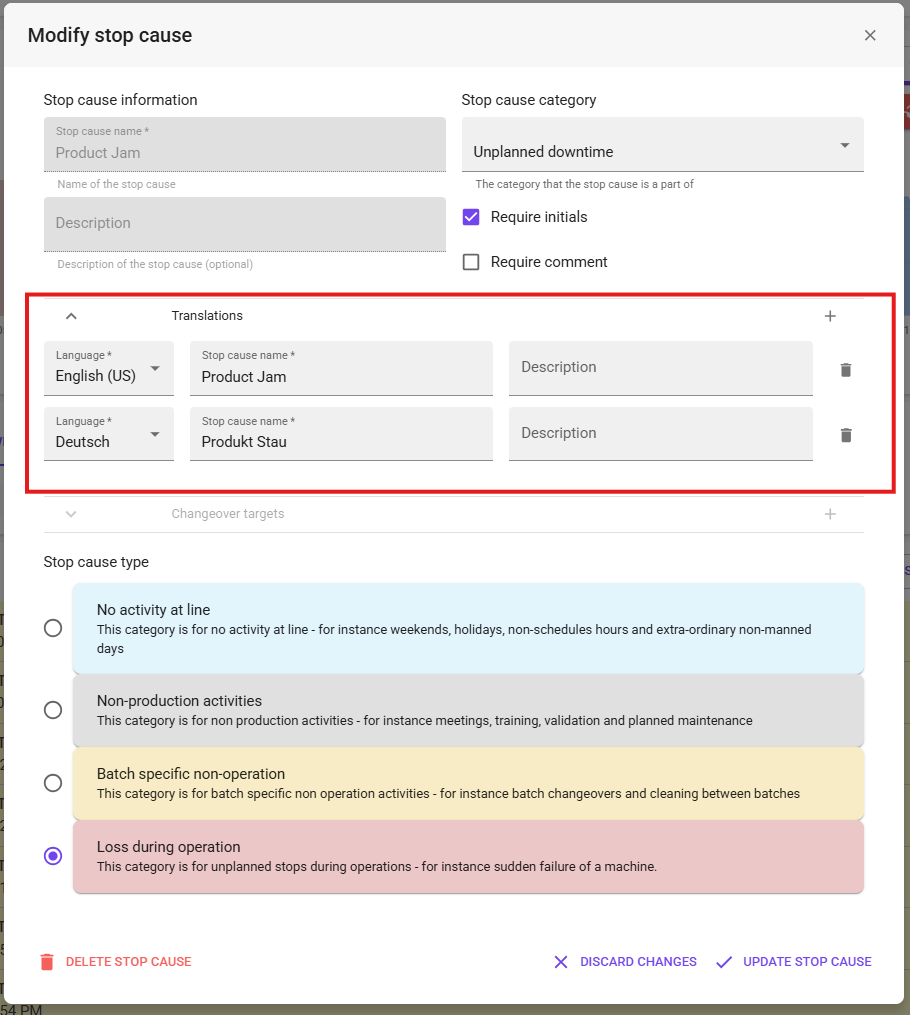Click the hint 'Description of the stop cause (optional)'
The height and width of the screenshot is (1015, 910).
click(x=155, y=264)
